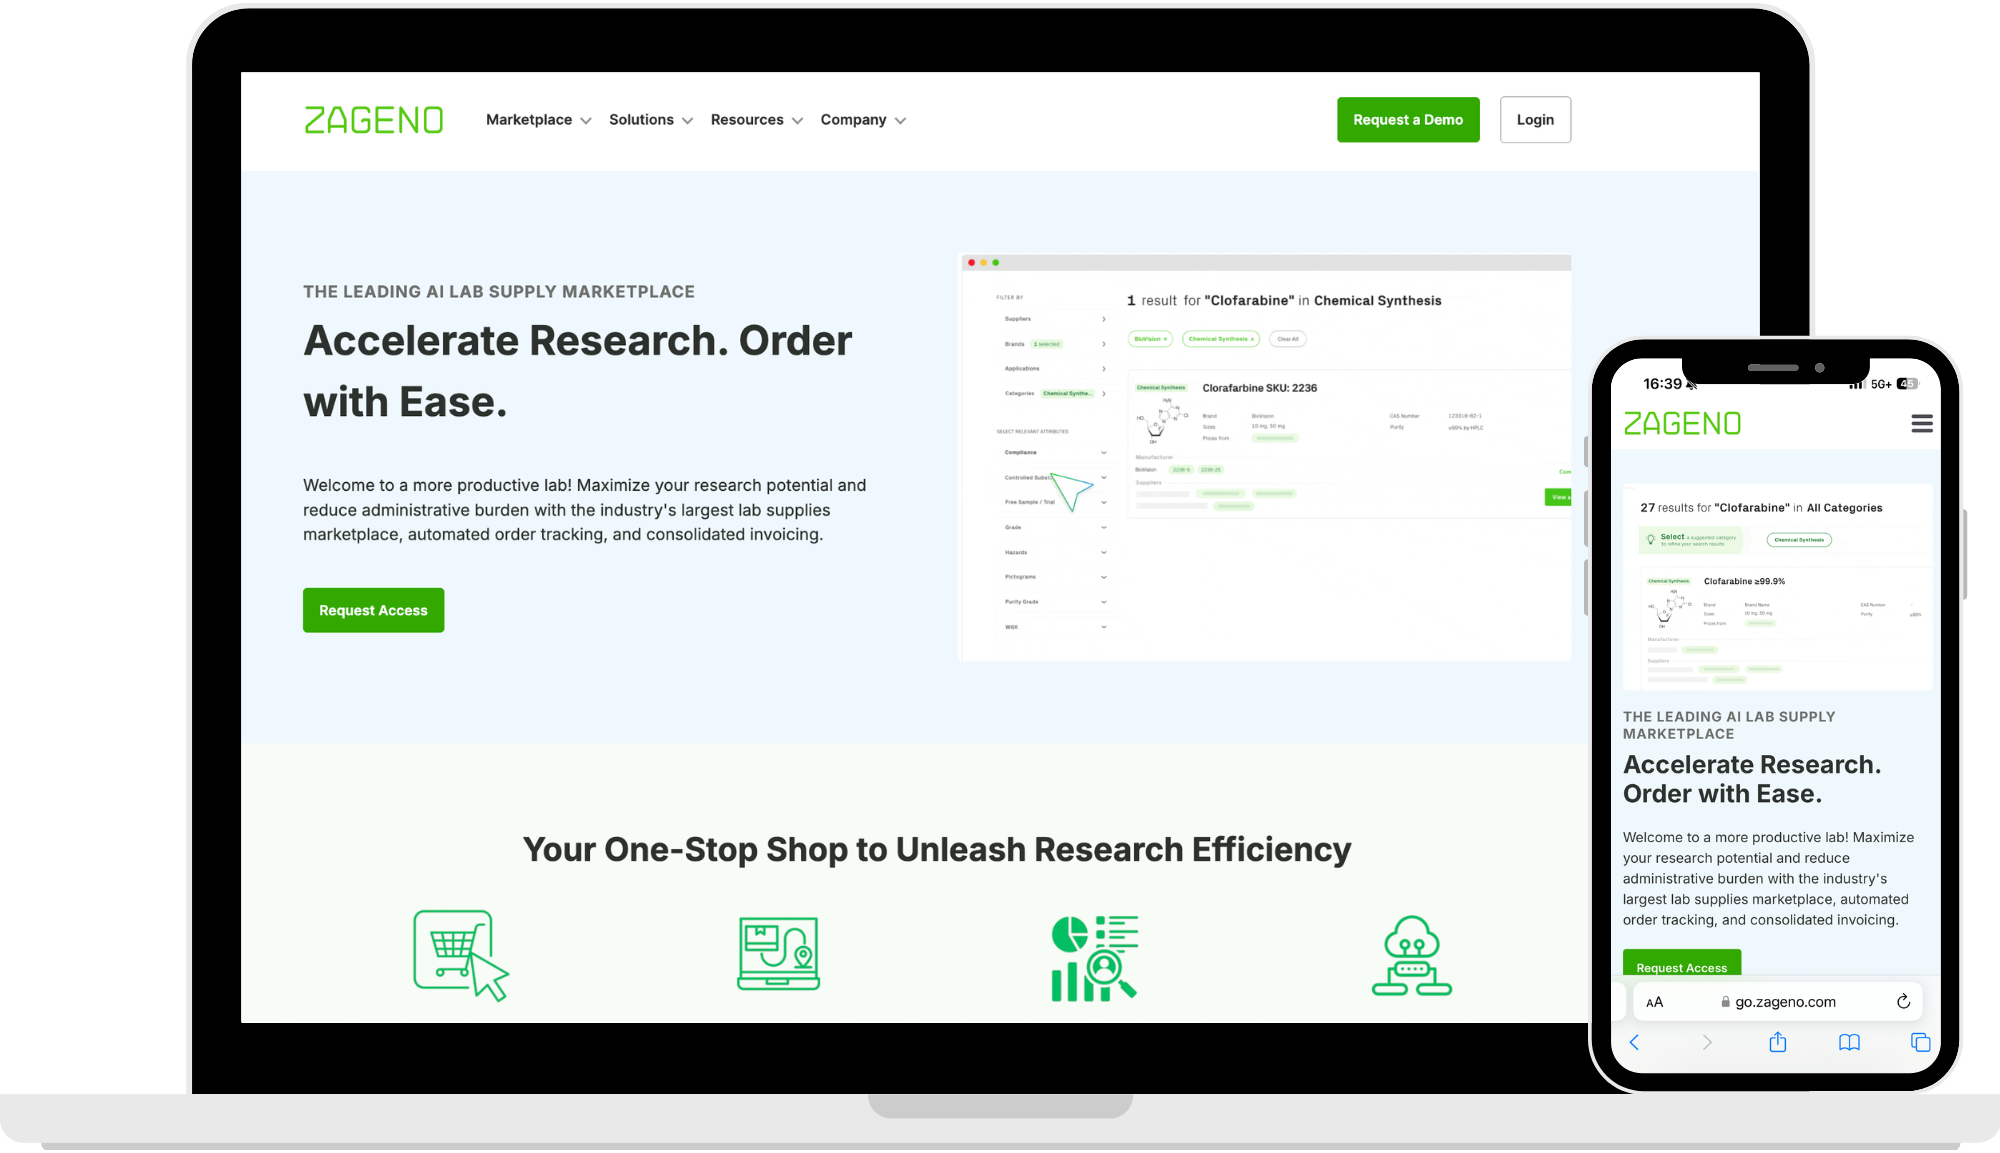Click the mobile browser address bar field
Screen dimensions: 2000x1153
pyautogui.click(x=1780, y=1000)
